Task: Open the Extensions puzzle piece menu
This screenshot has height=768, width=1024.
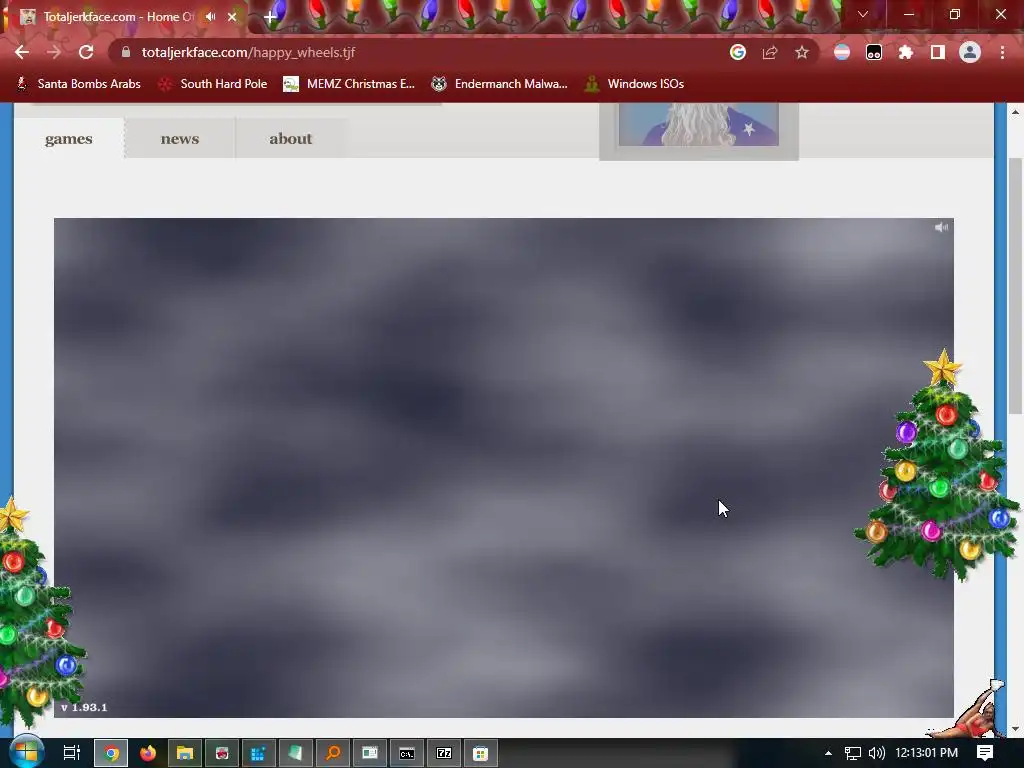Action: point(906,52)
